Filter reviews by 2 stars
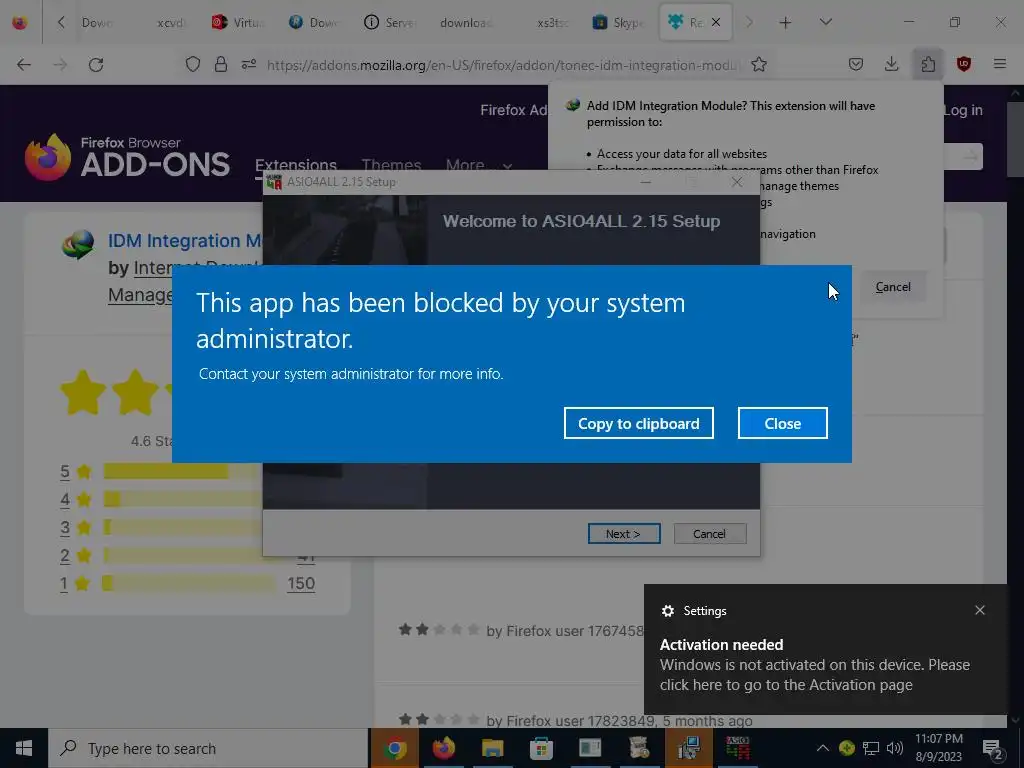This screenshot has height=768, width=1024. tap(65, 555)
